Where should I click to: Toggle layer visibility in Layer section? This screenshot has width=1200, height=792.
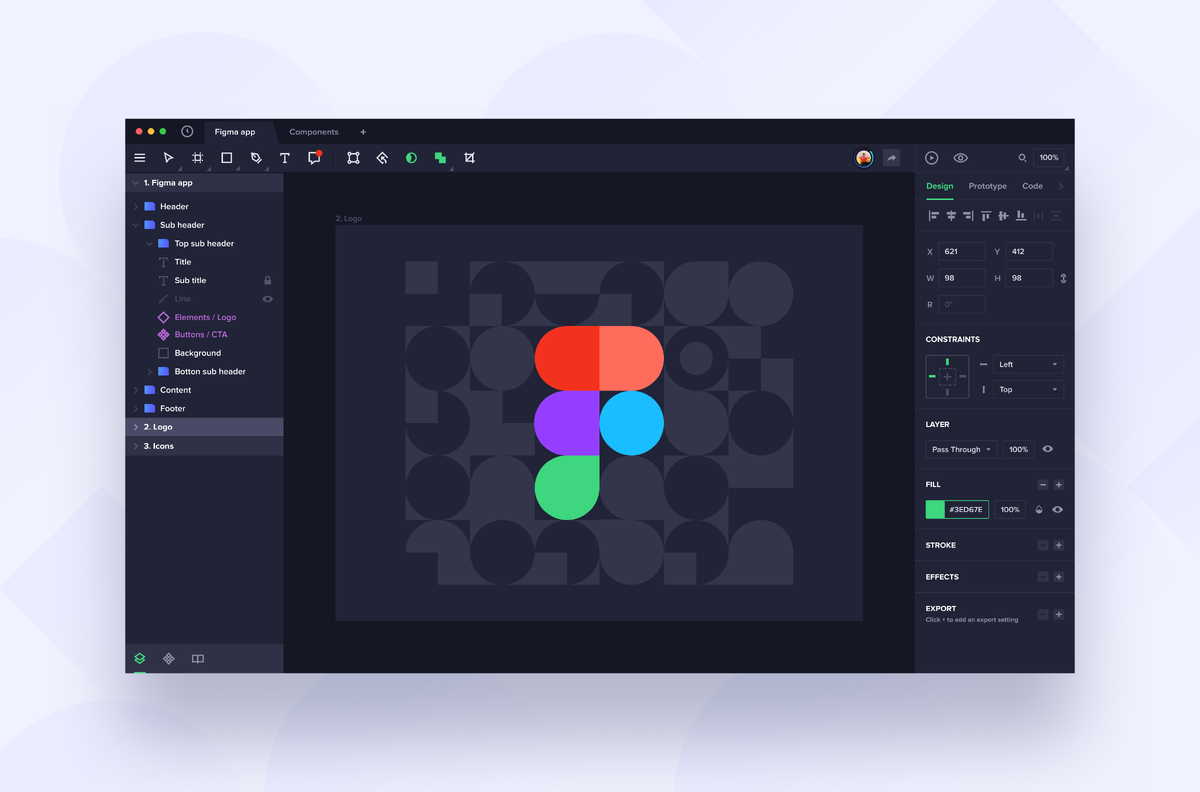pos(1047,449)
